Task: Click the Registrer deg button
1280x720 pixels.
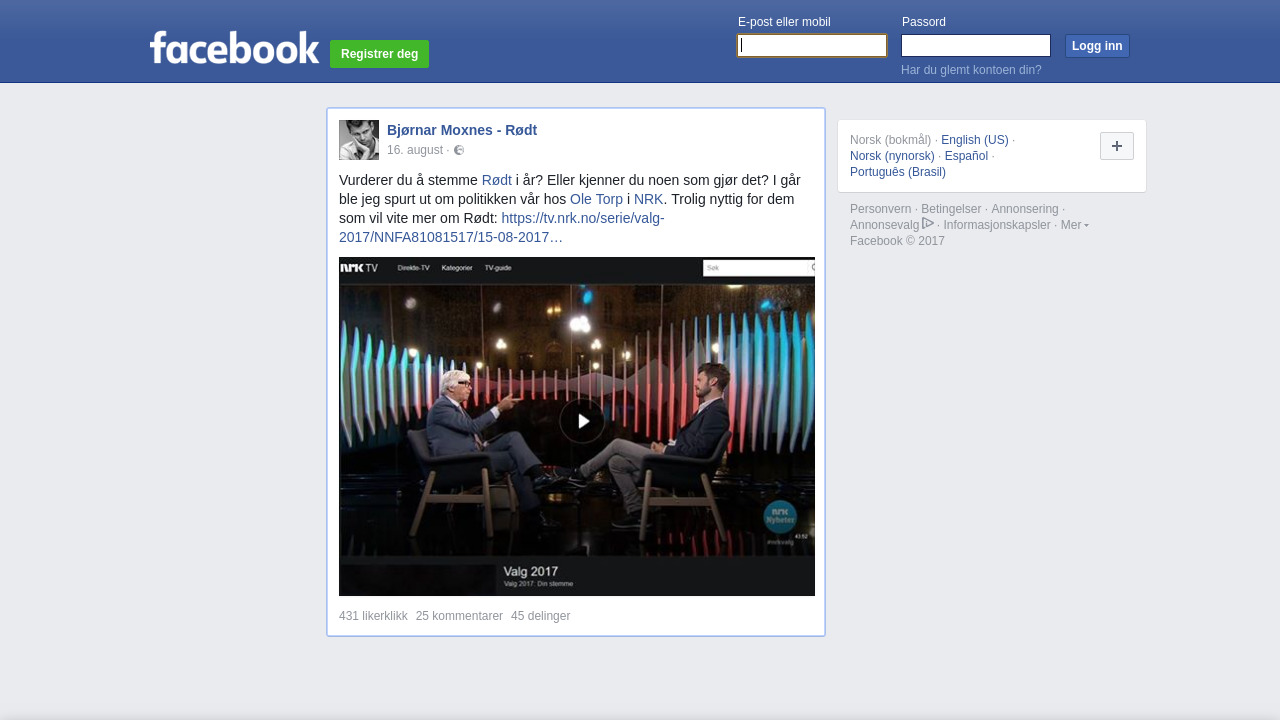Action: tap(379, 54)
